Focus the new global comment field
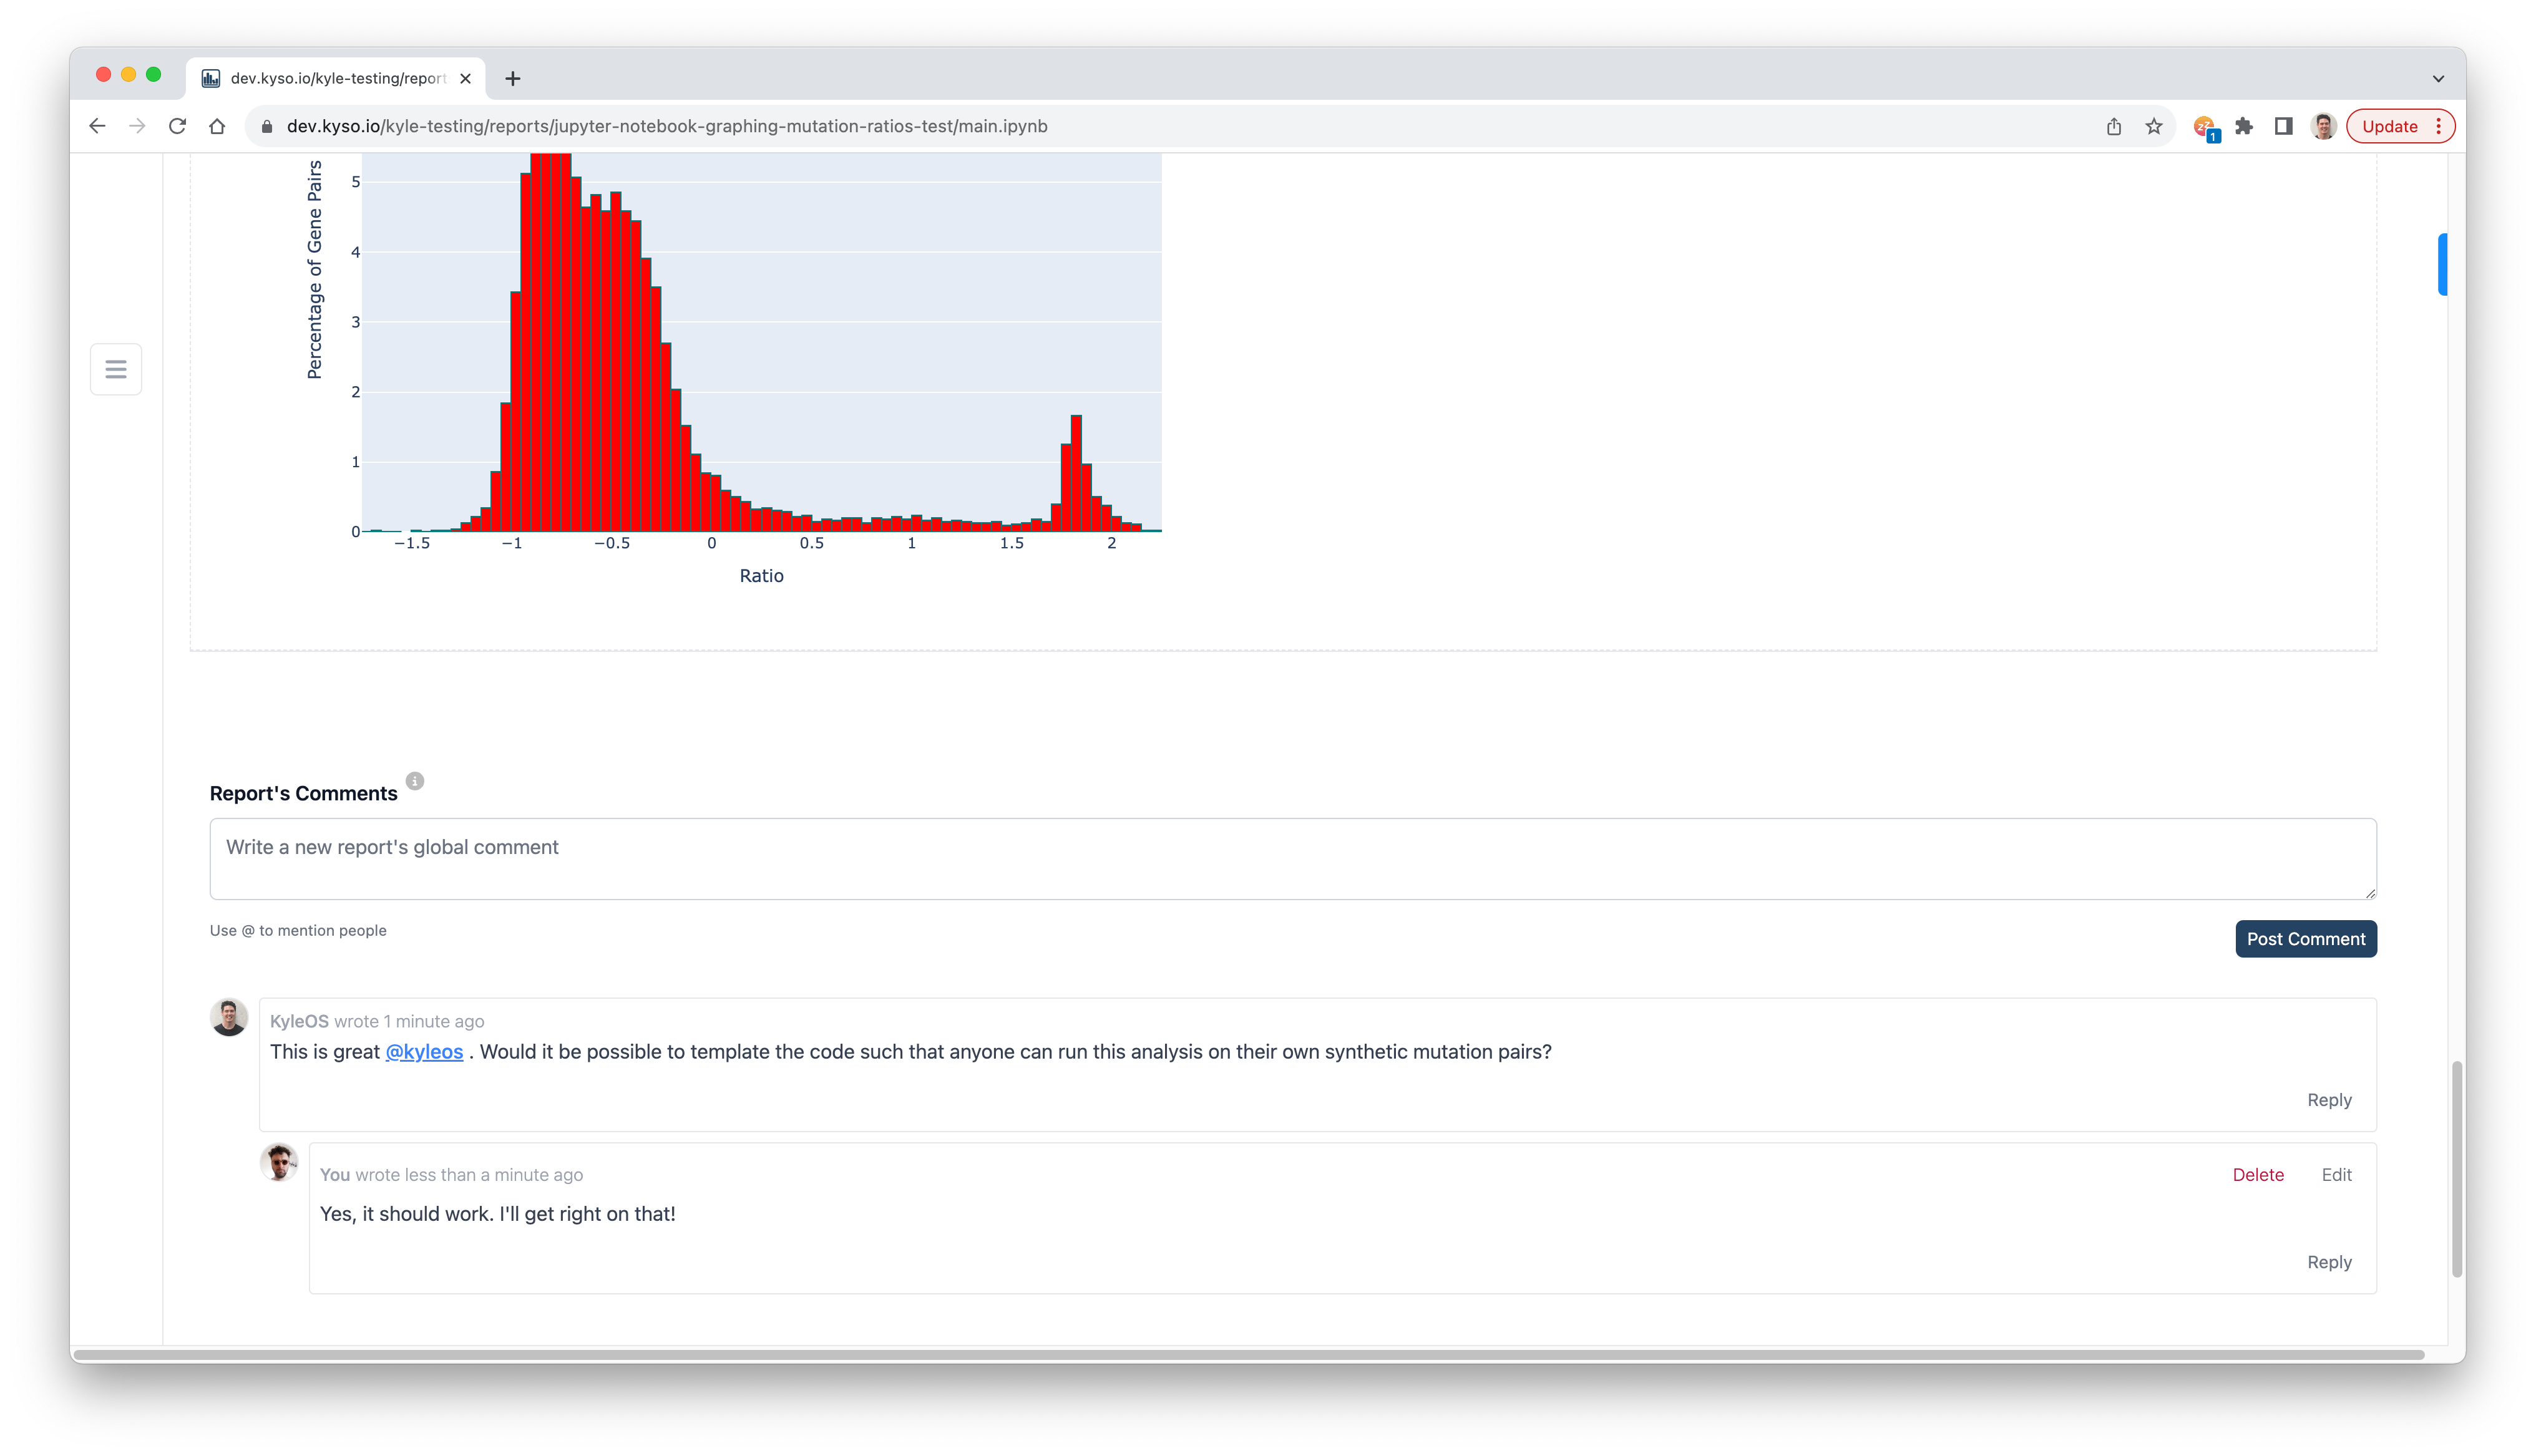2536x1456 pixels. coord(1292,858)
